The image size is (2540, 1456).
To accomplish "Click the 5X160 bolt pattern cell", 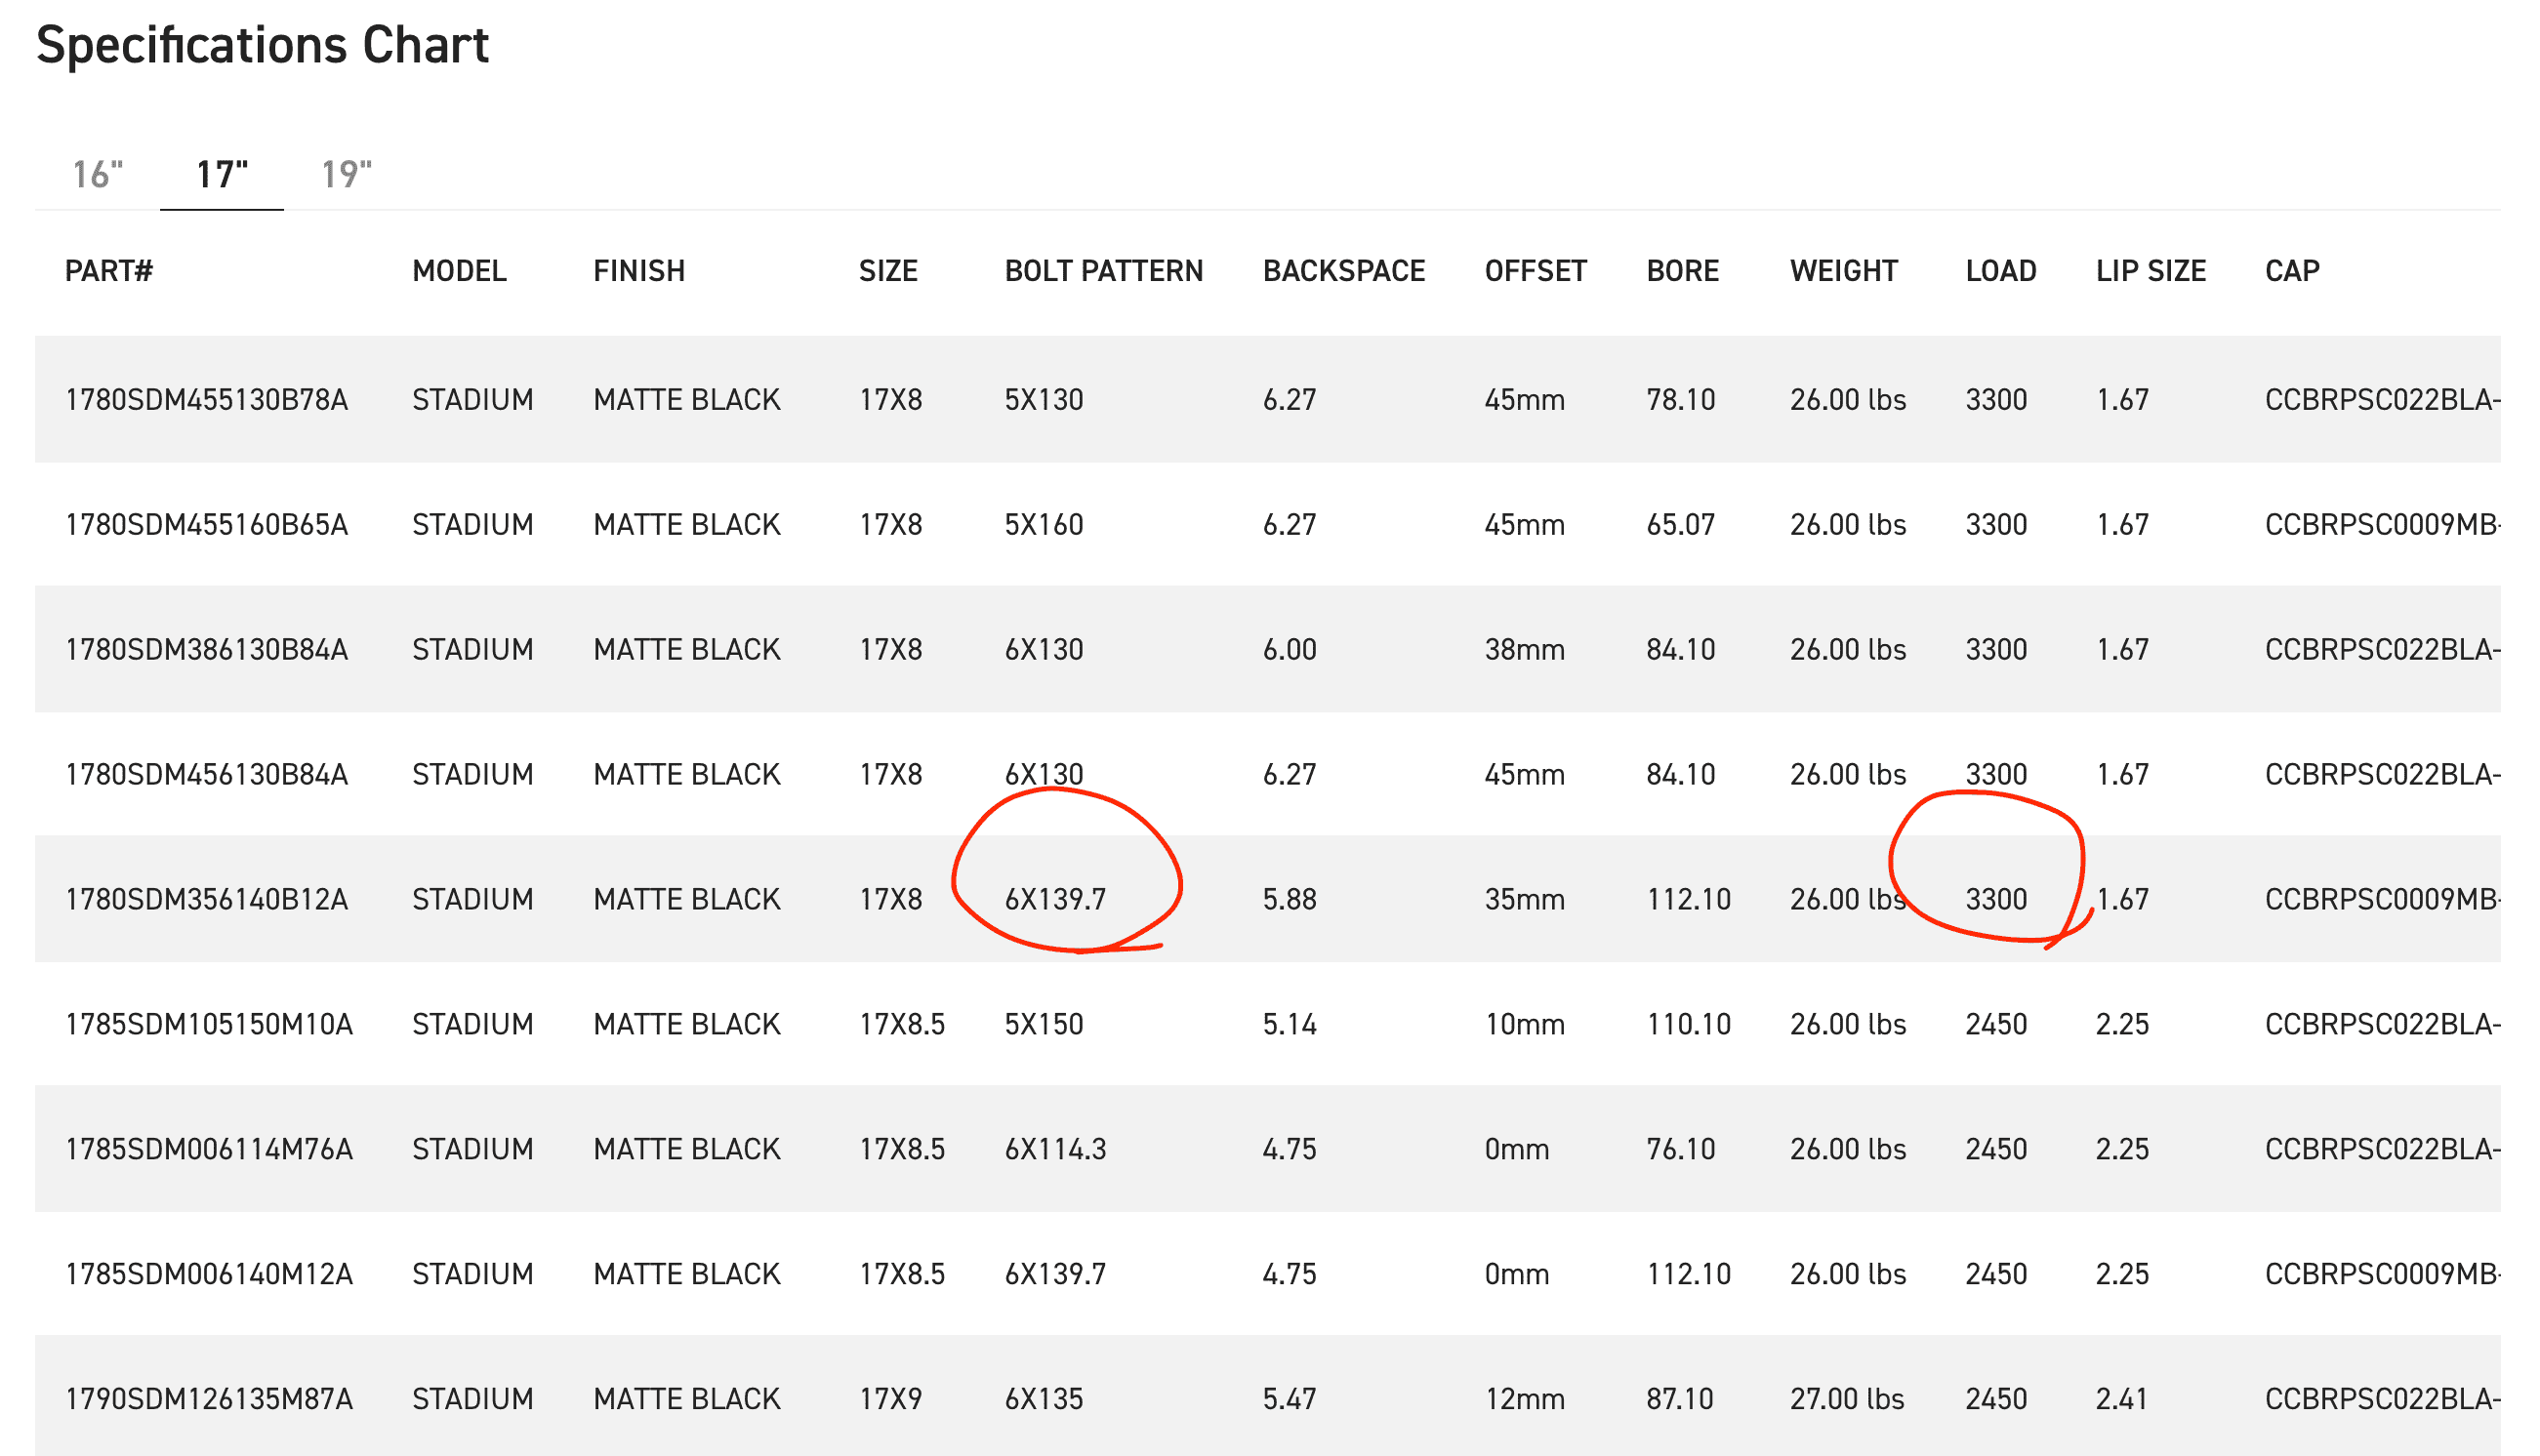I will coord(1044,525).
